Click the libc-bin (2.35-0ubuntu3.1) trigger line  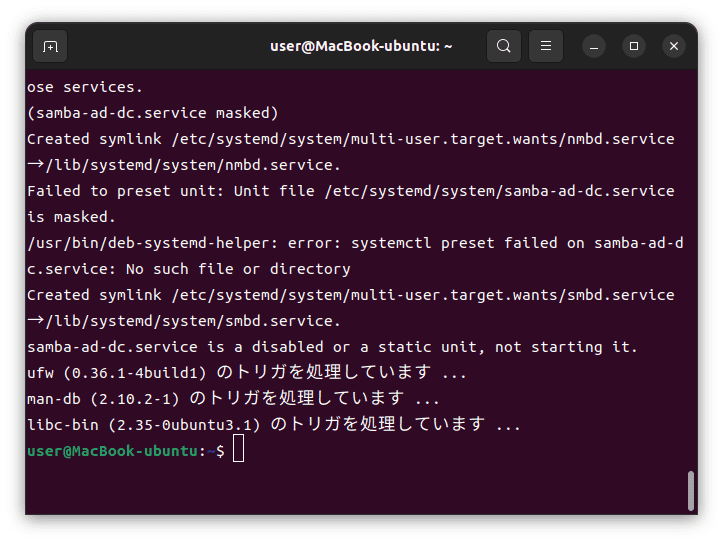(x=274, y=424)
